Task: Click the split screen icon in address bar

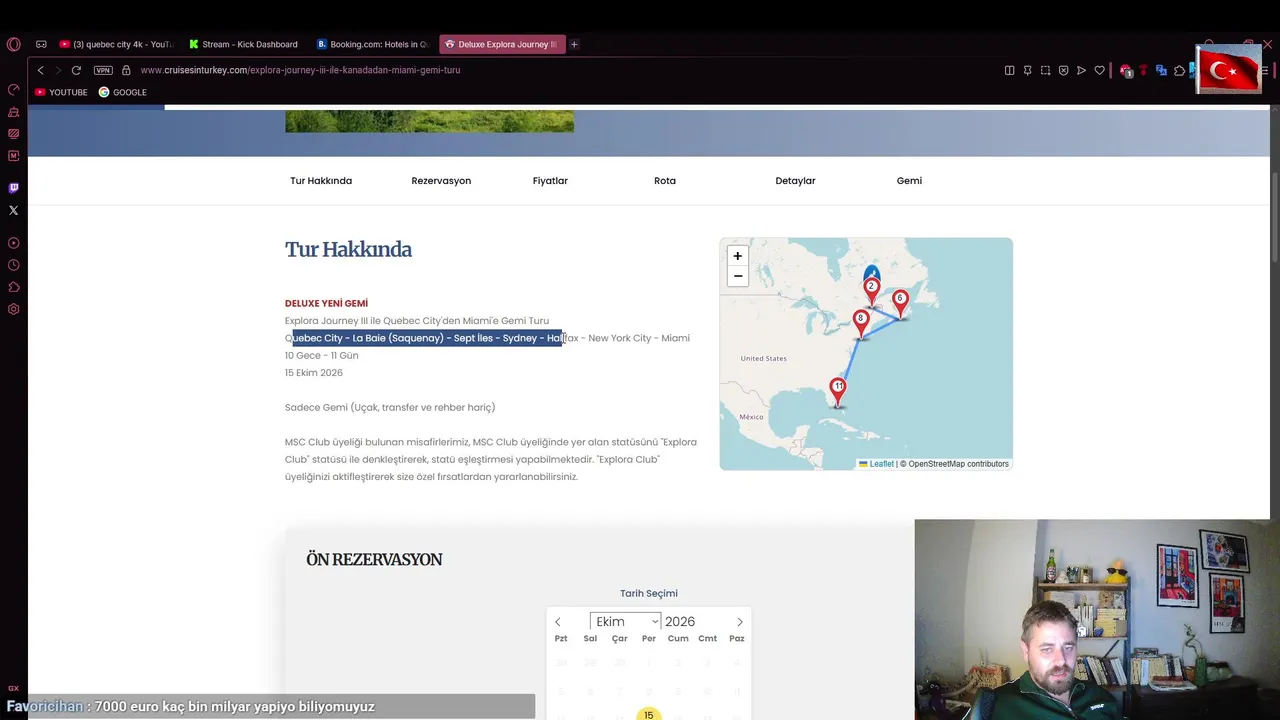Action: click(1009, 70)
